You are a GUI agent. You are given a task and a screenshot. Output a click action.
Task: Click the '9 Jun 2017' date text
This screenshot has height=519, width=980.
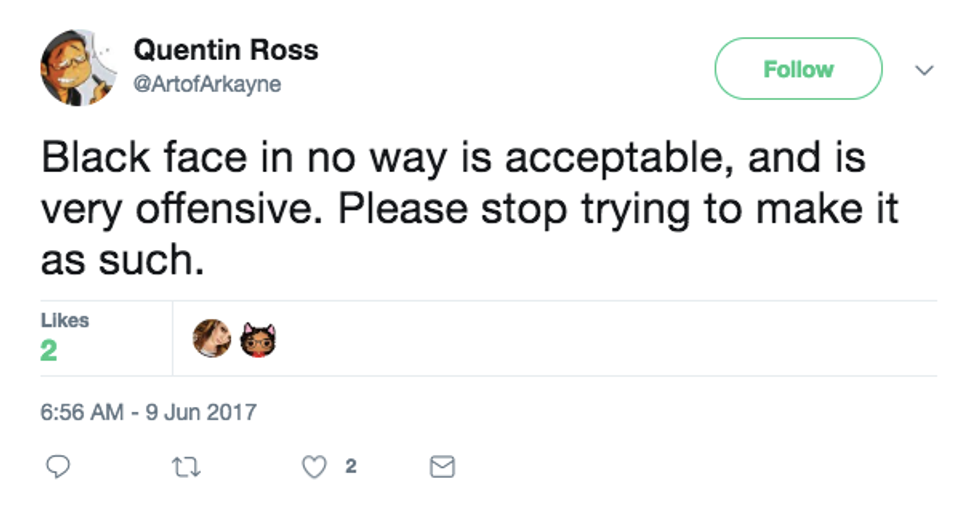pyautogui.click(x=201, y=411)
